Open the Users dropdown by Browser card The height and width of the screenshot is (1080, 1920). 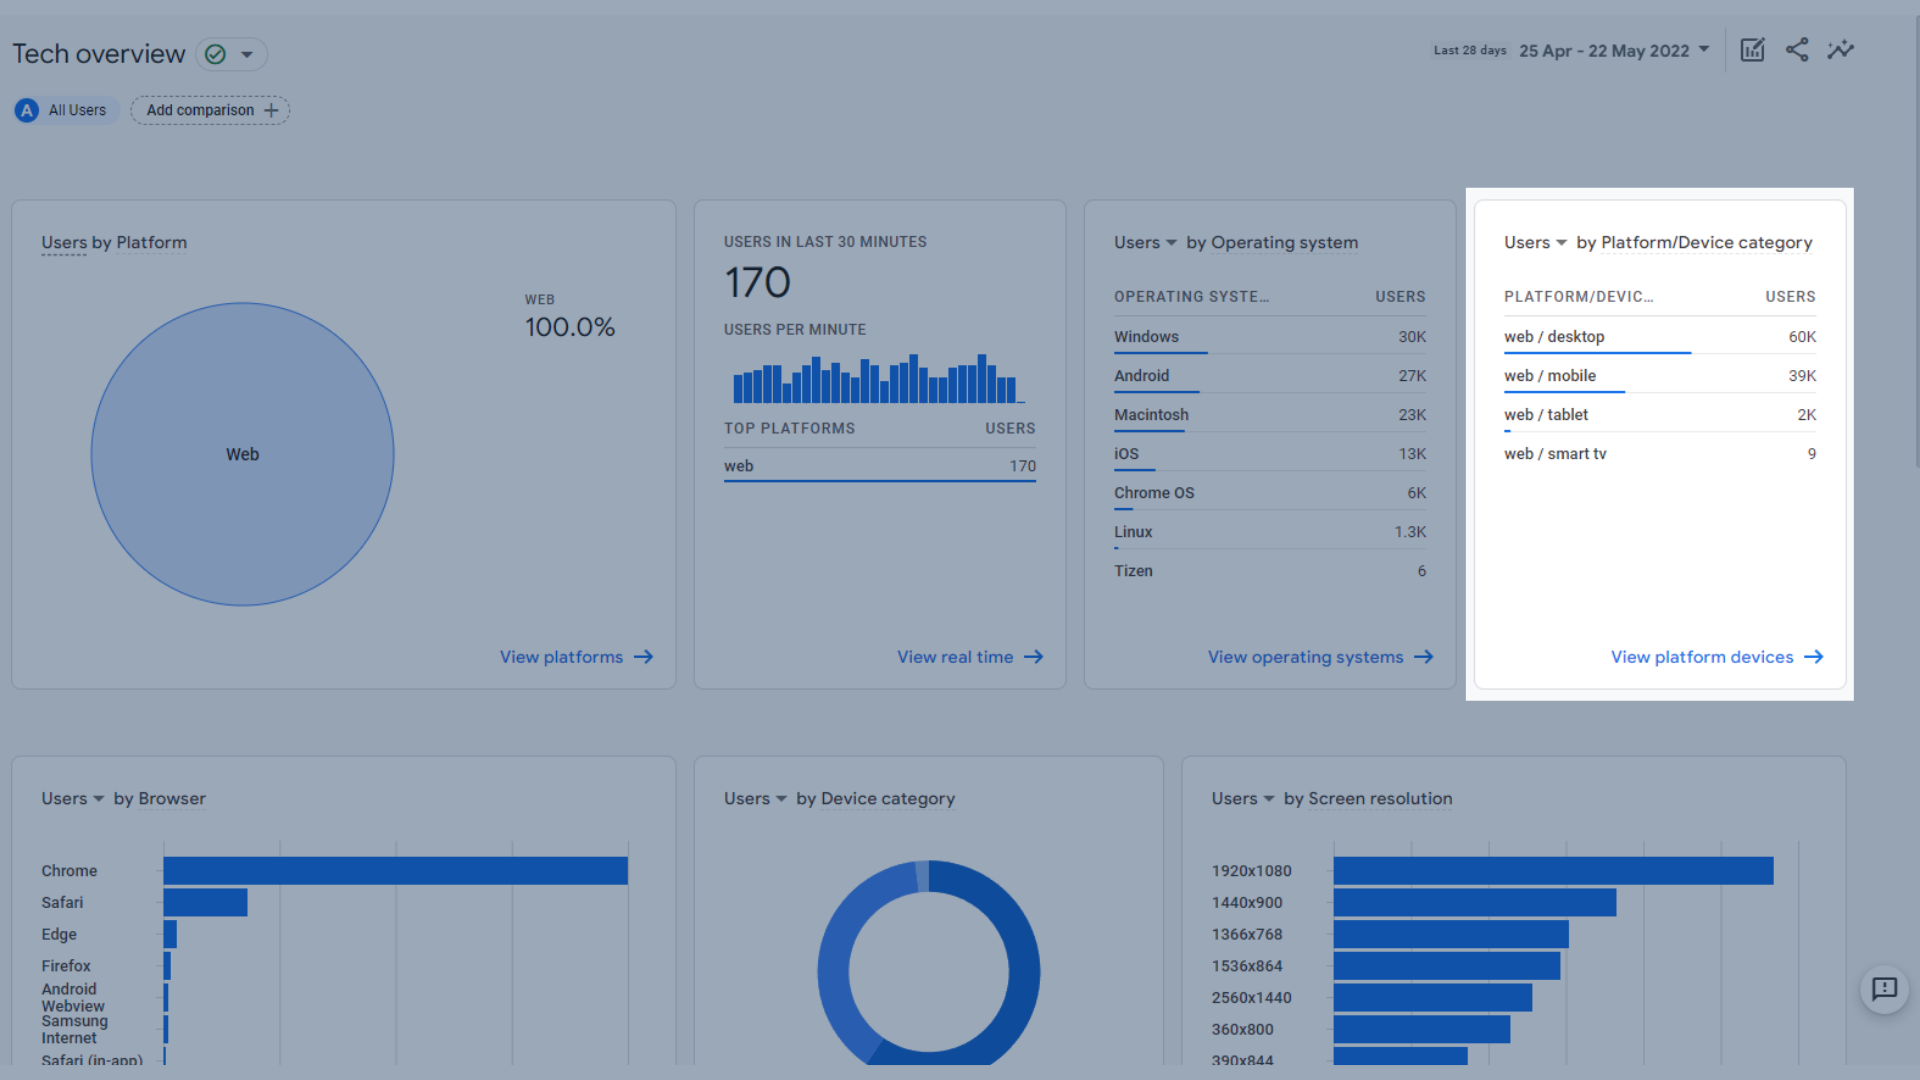[x=98, y=799]
